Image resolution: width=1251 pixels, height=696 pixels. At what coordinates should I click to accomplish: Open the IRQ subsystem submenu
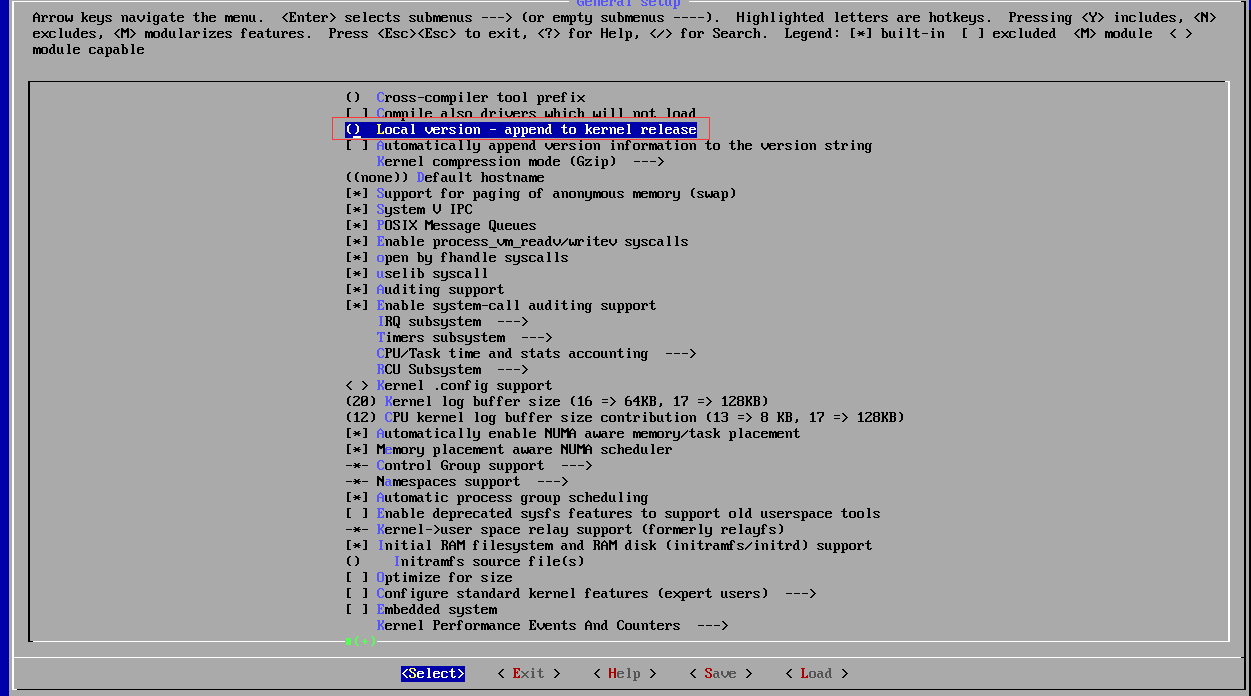pyautogui.click(x=452, y=322)
